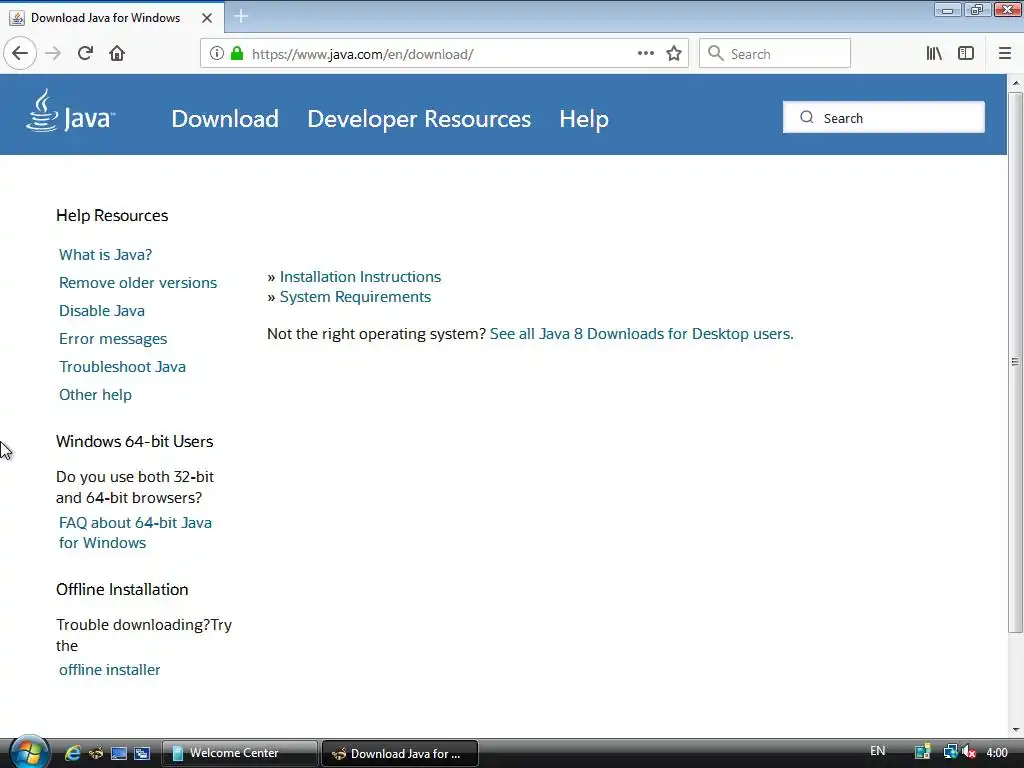Reload the page with the refresh icon
Viewport: 1024px width, 768px height.
[x=85, y=54]
